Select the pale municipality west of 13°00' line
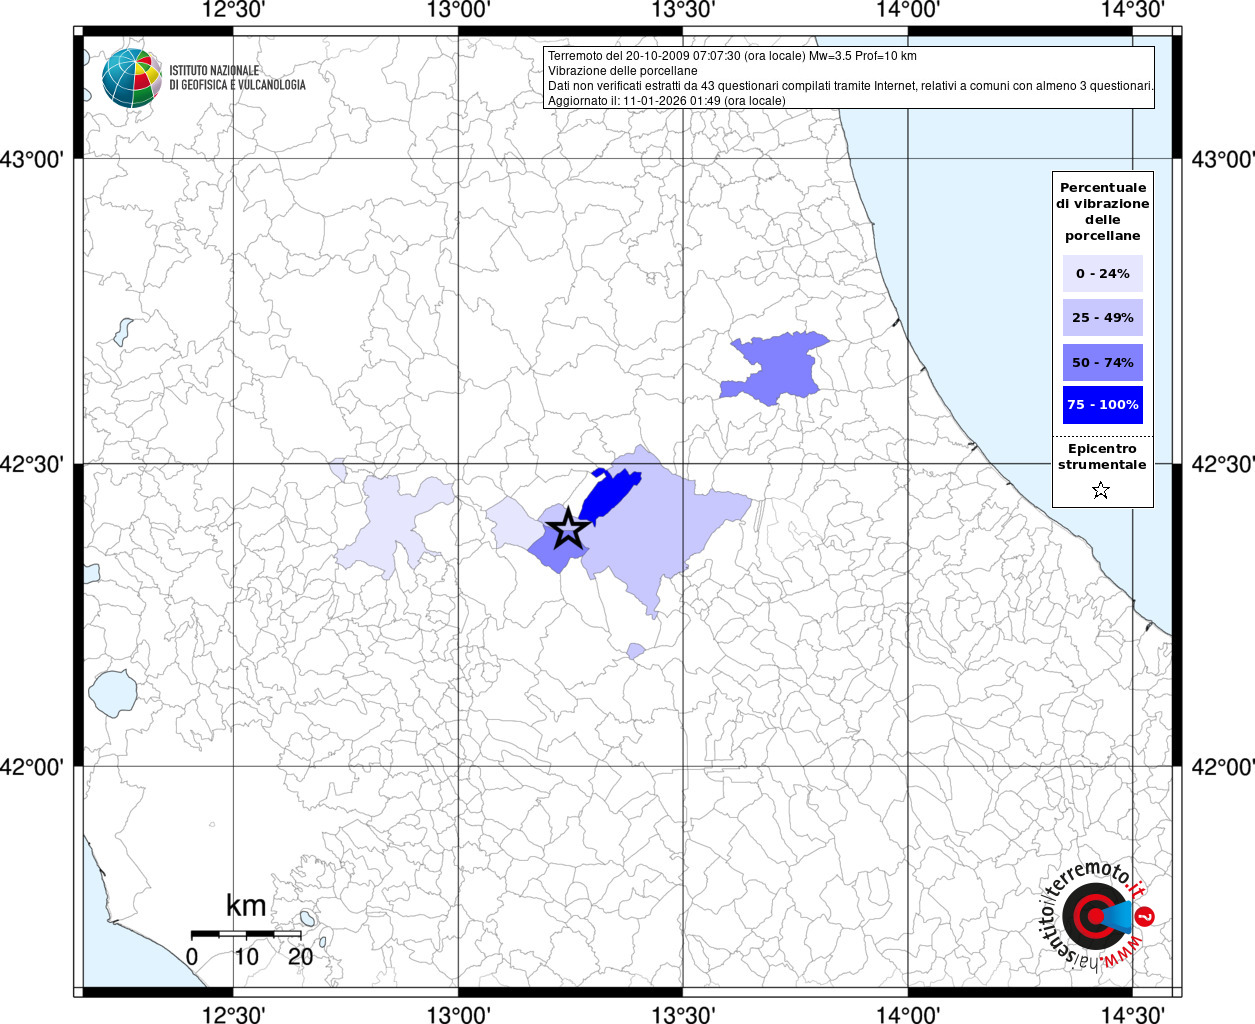This screenshot has height=1024, width=1255. (397, 522)
